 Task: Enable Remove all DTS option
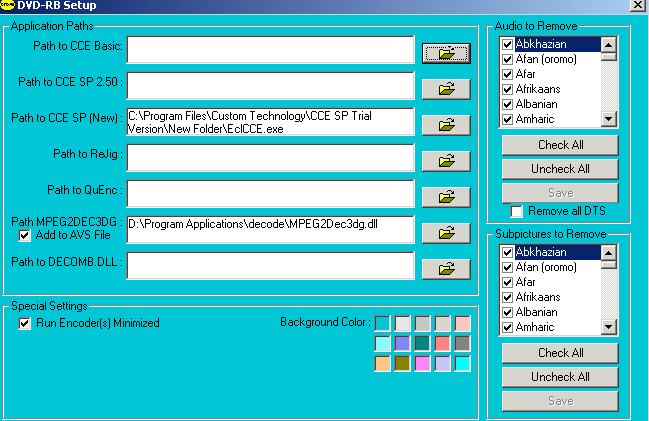(516, 212)
